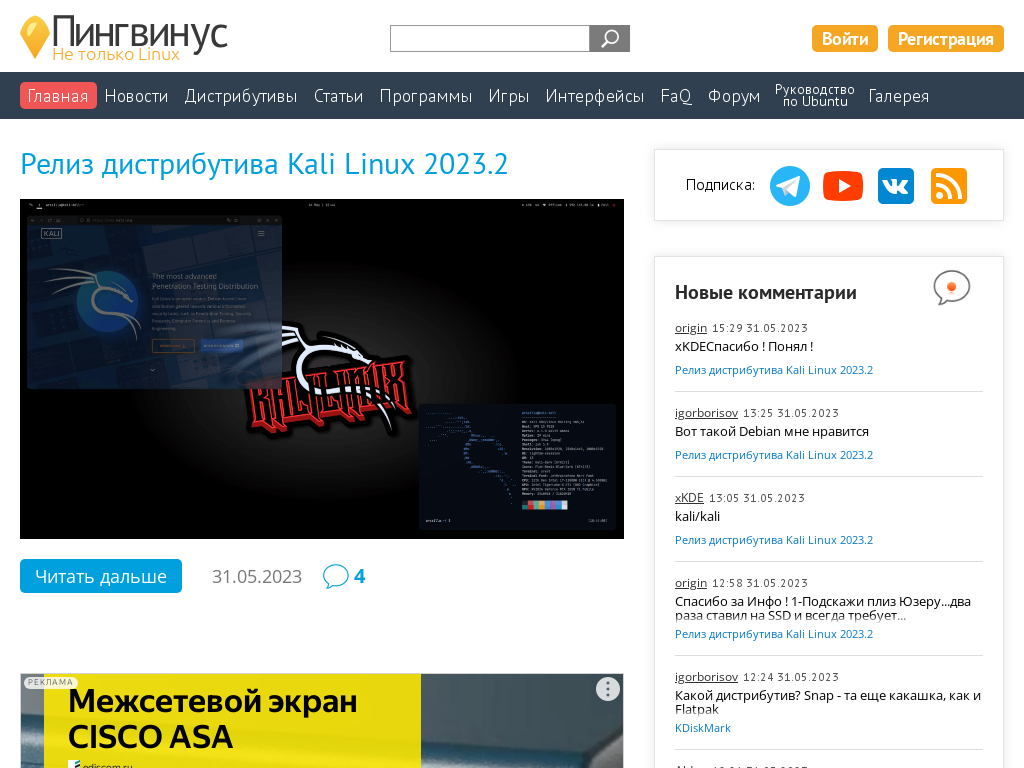Image resolution: width=1024 pixels, height=768 pixels.
Task: Click the article date 31.05.2023
Action: 257,576
